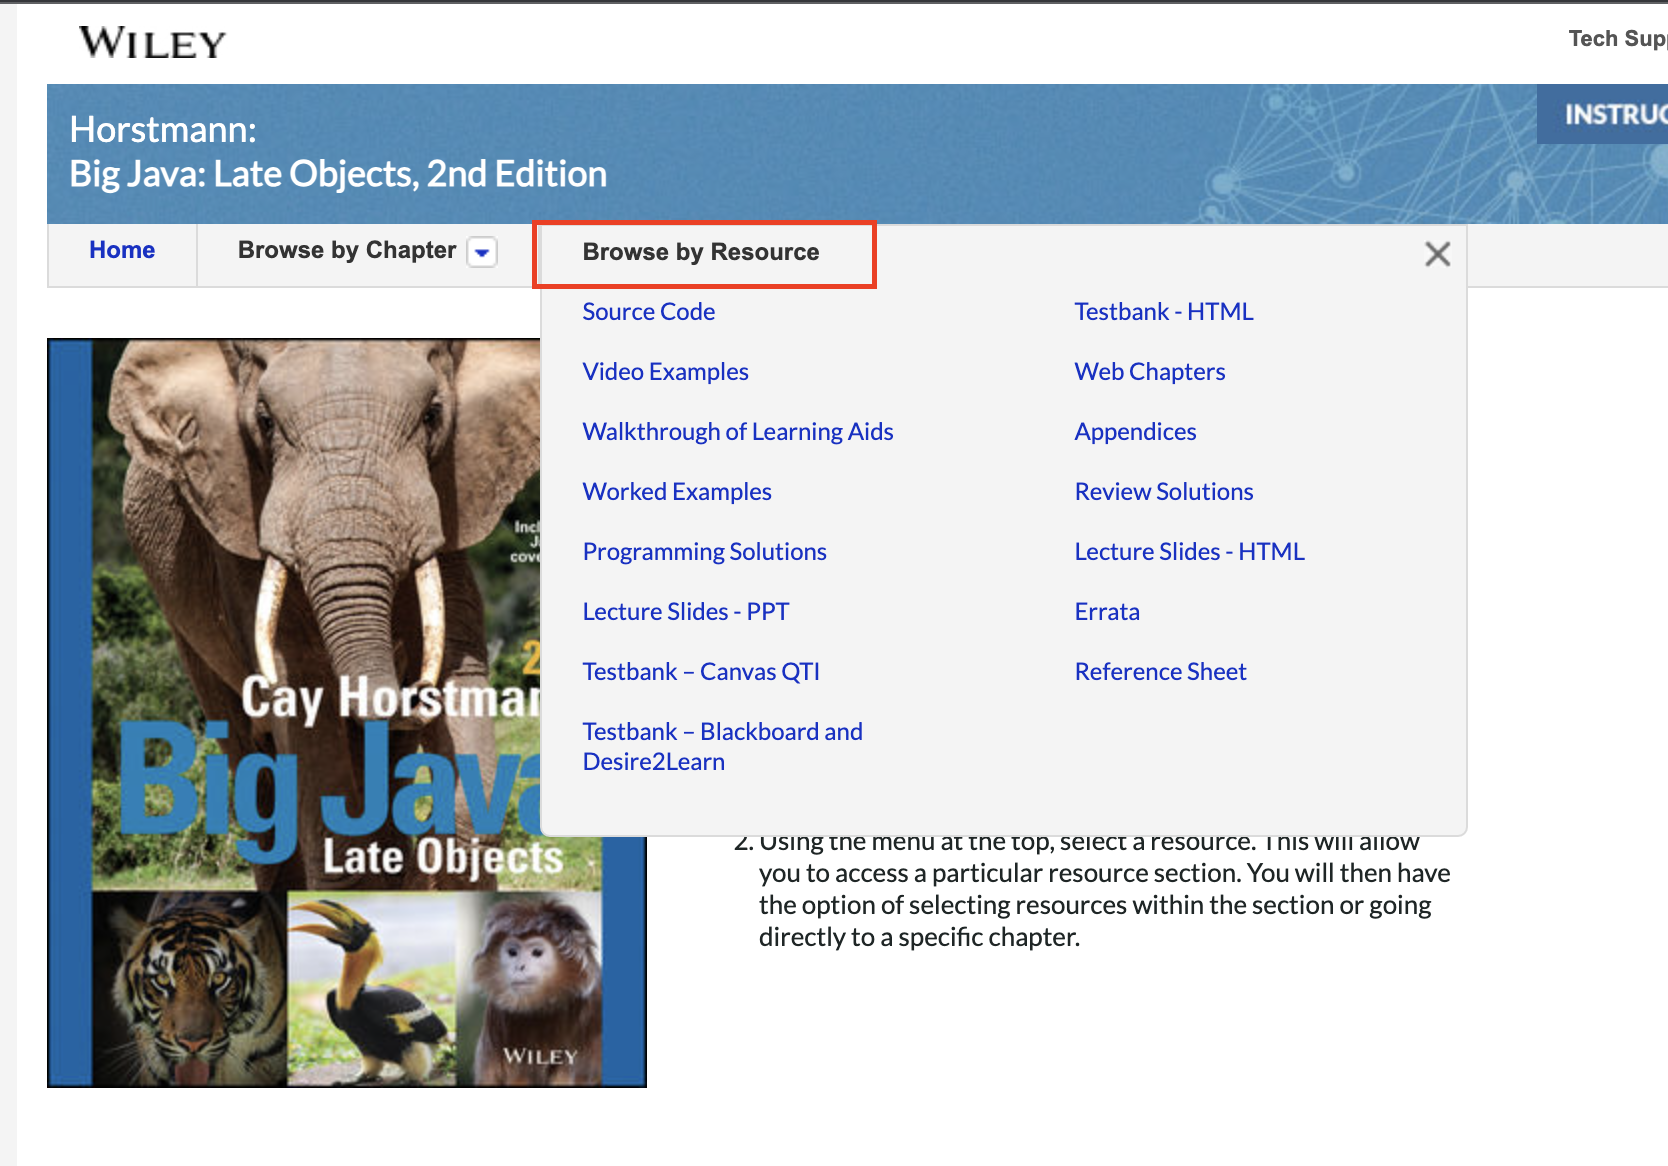
Task: Open the Web Chapters link
Action: [x=1150, y=372]
